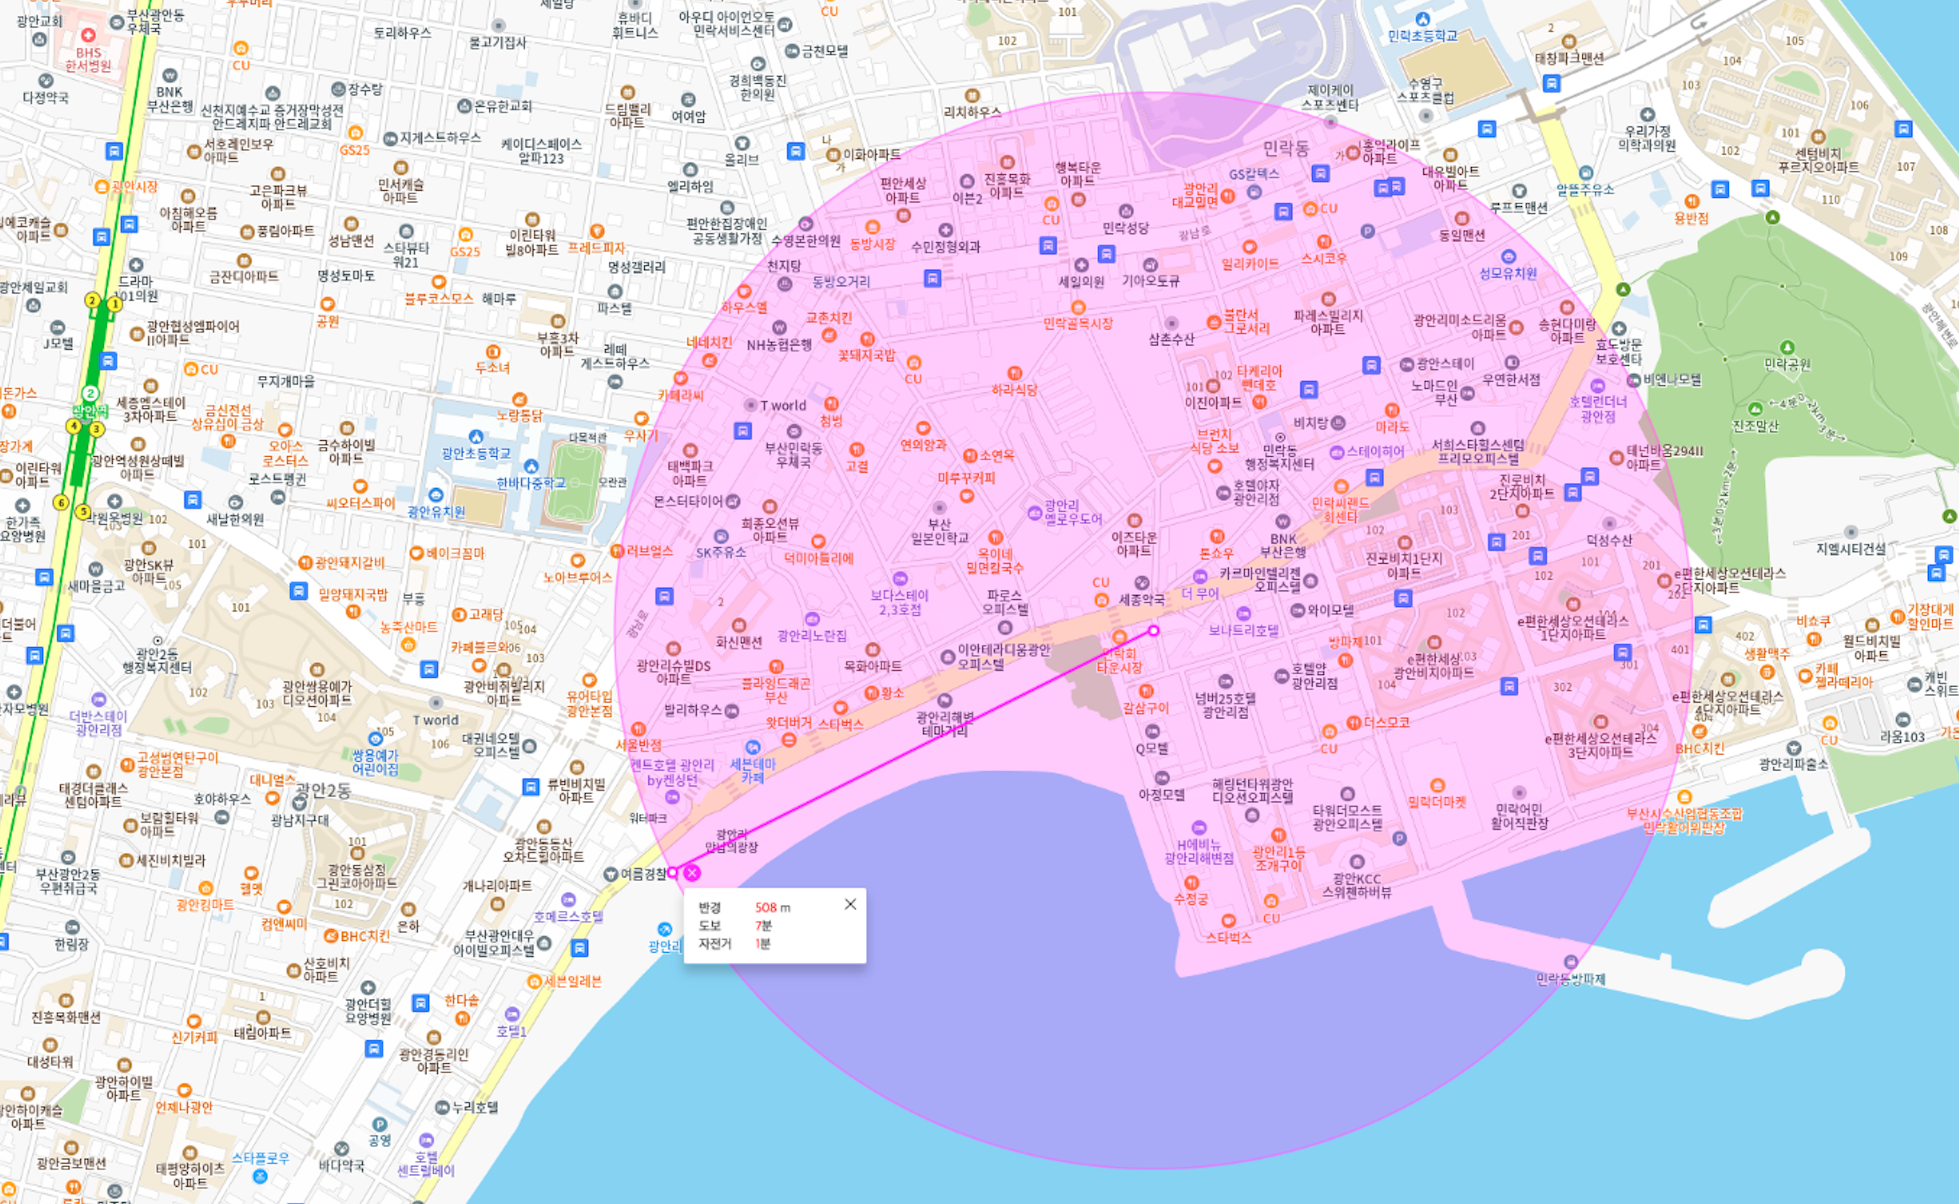The width and height of the screenshot is (1959, 1204).
Task: Click the blue 광안리 beach icon
Action: click(x=664, y=929)
